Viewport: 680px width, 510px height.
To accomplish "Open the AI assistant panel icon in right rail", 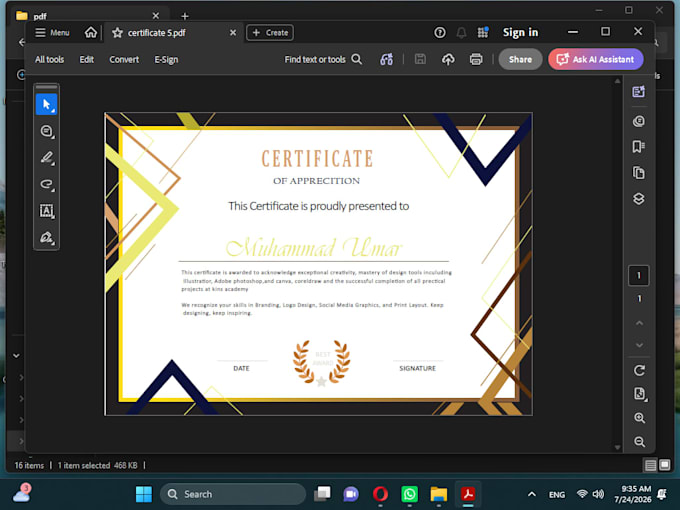I will pyautogui.click(x=638, y=92).
